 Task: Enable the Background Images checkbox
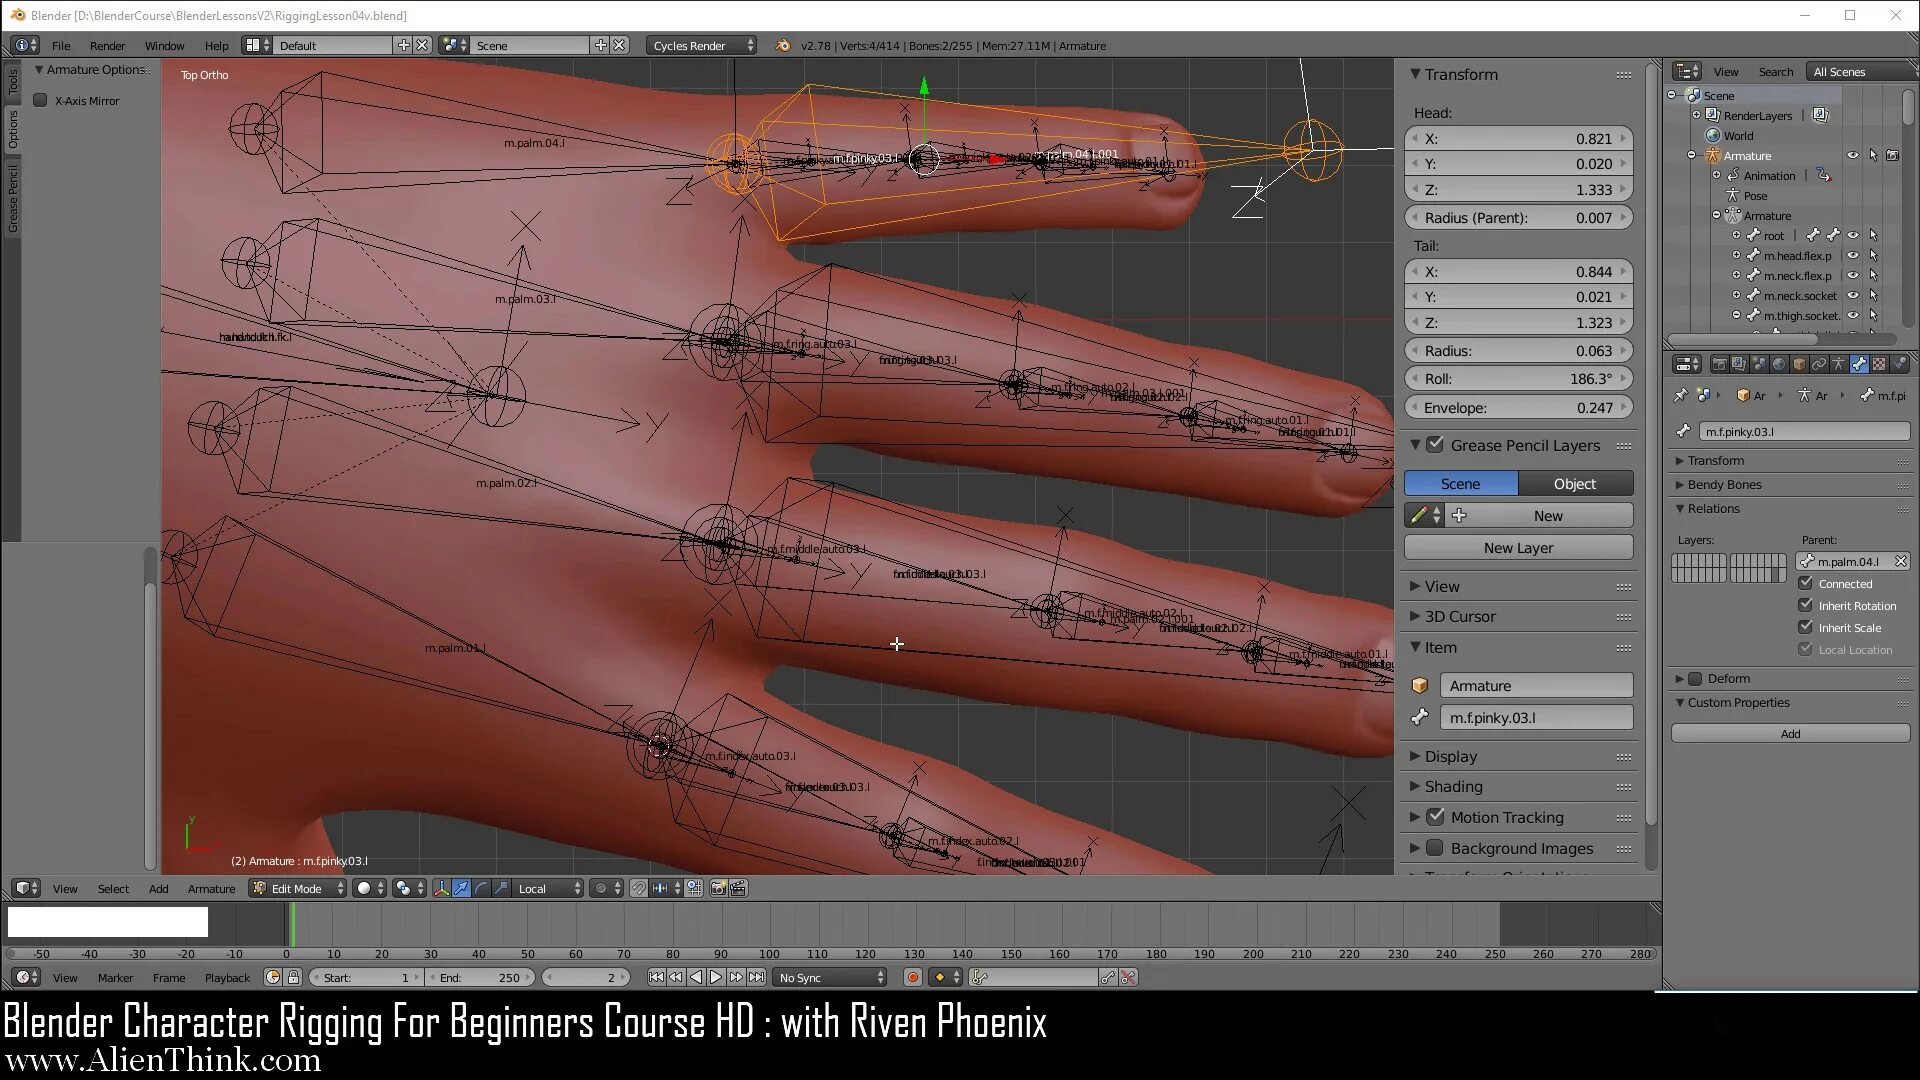[1435, 848]
